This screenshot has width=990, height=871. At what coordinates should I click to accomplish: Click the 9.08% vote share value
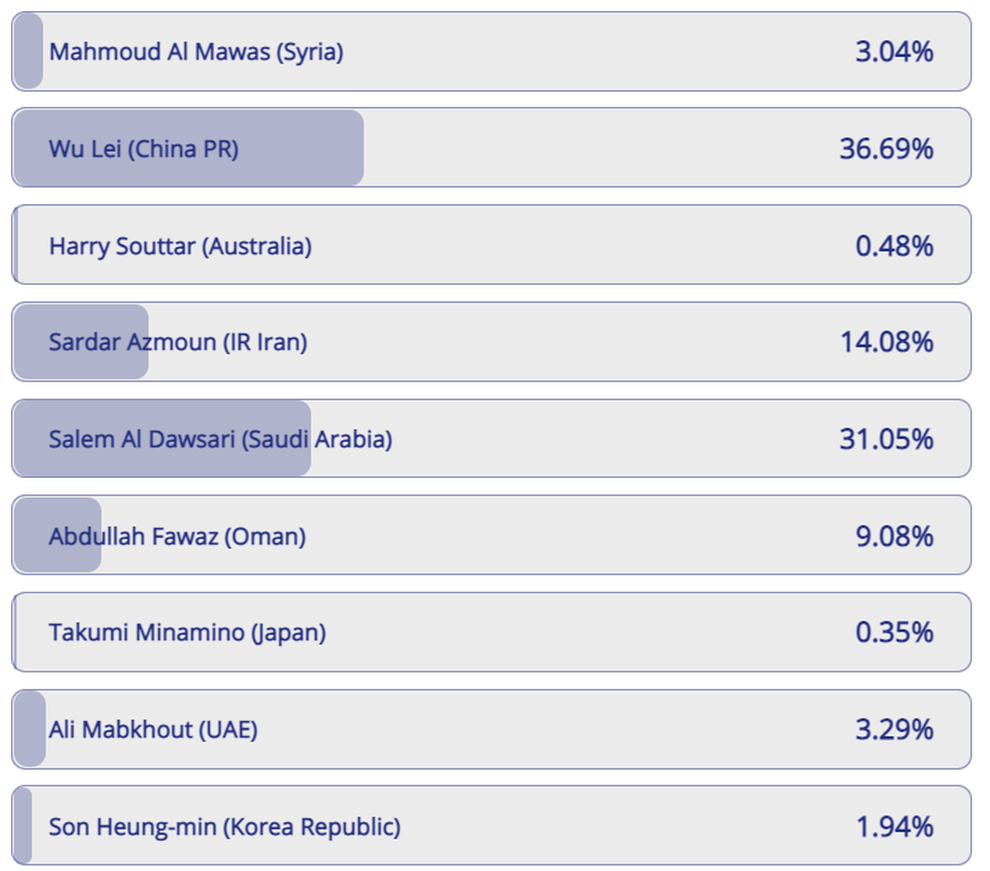point(894,536)
